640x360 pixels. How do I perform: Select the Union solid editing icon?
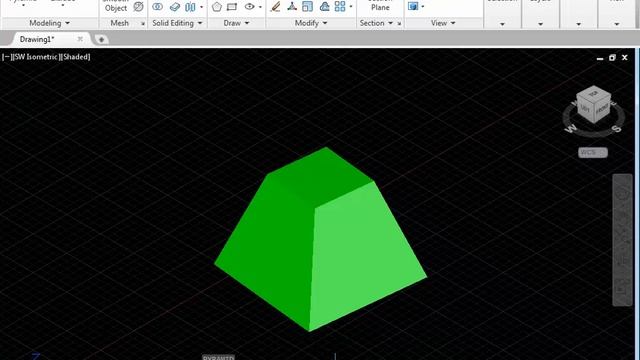tap(158, 7)
